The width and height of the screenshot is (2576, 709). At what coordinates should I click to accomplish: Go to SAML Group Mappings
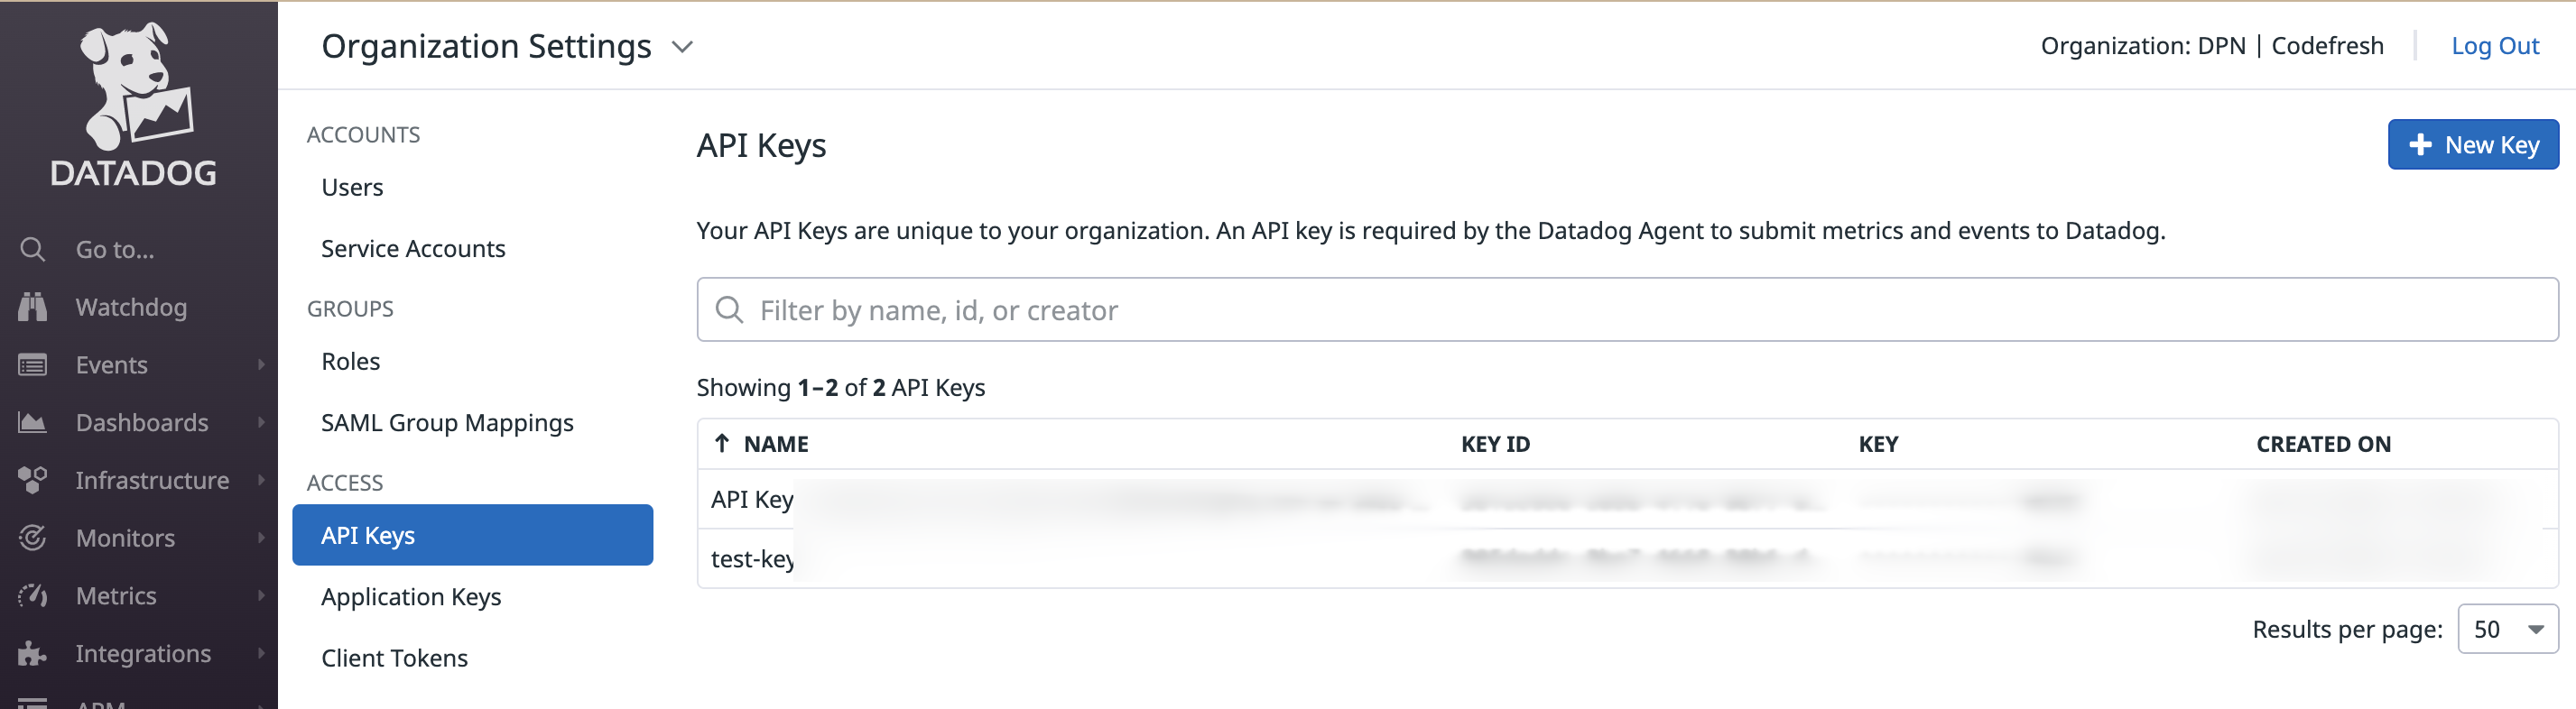tap(447, 423)
